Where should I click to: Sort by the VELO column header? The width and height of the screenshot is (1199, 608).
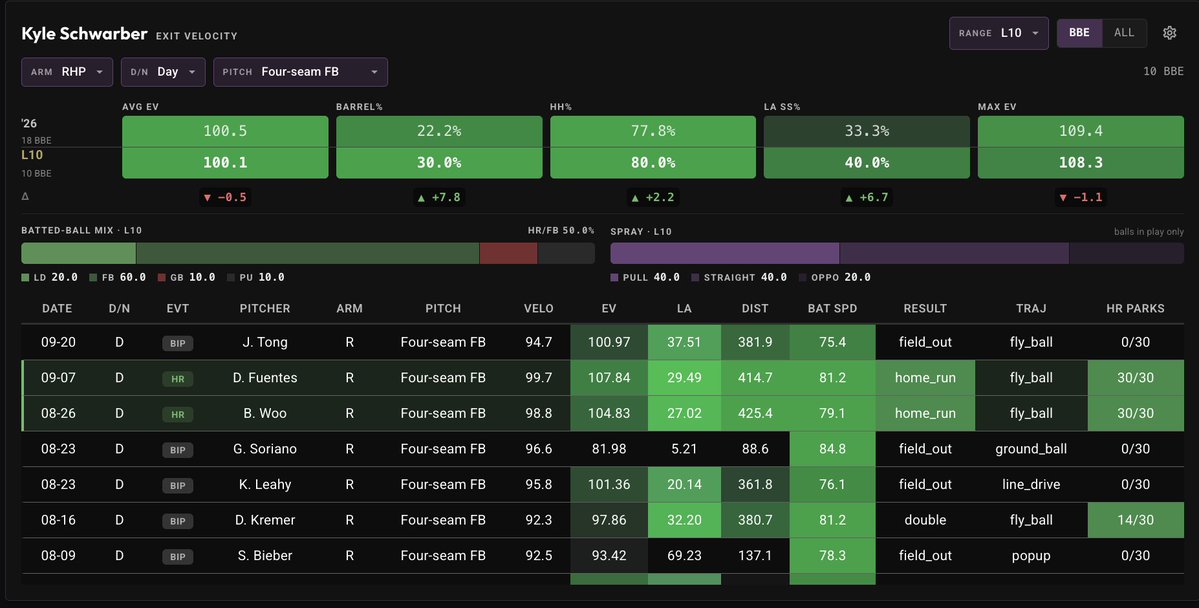click(538, 308)
